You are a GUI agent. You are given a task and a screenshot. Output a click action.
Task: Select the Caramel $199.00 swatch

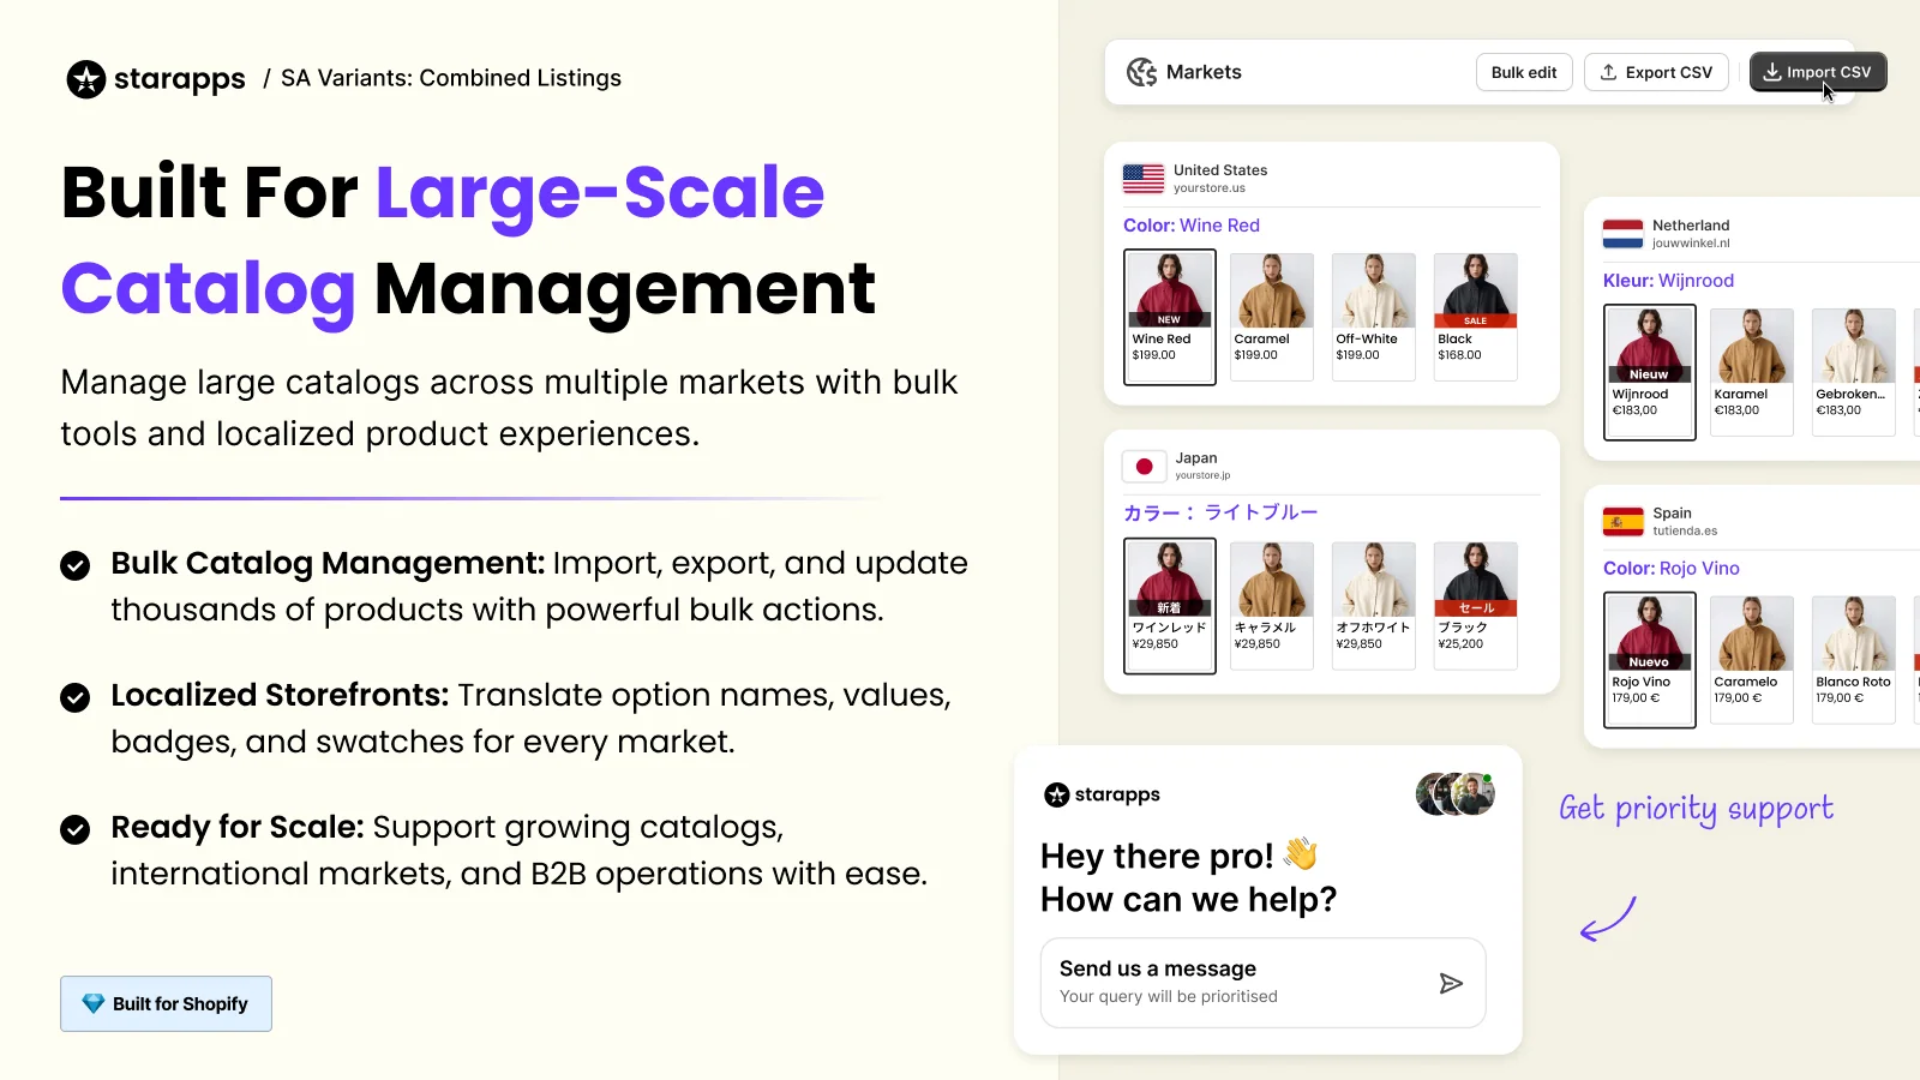(x=1271, y=316)
